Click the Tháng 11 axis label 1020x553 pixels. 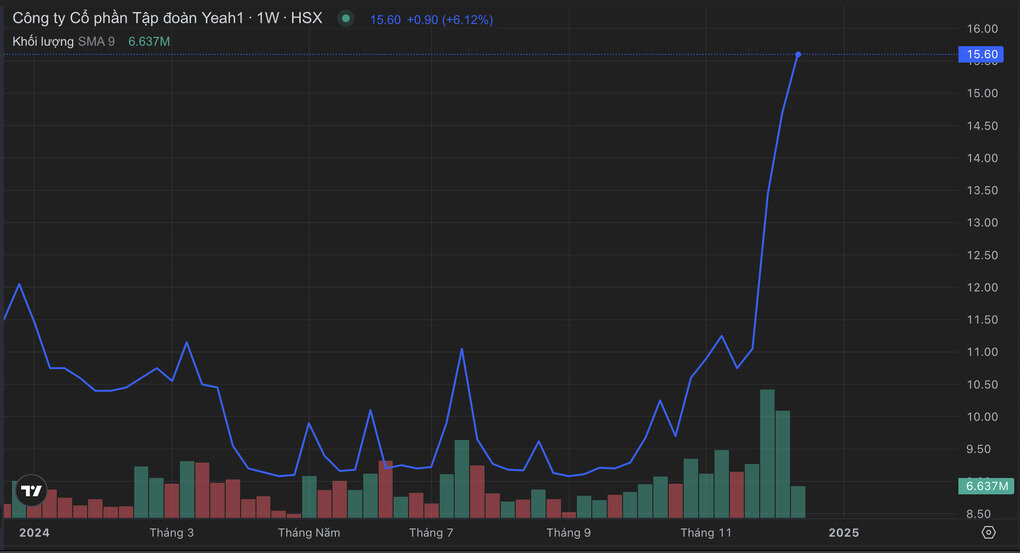coord(706,533)
